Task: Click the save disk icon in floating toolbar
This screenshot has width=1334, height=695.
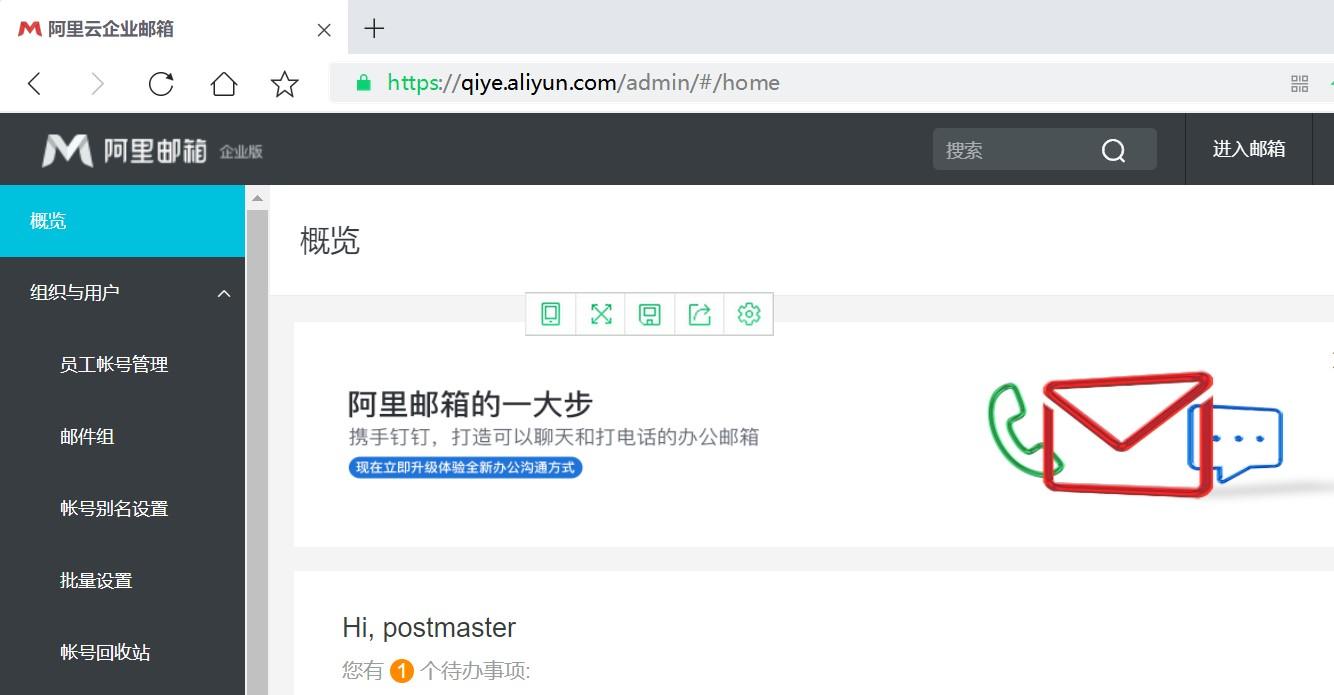Action: point(650,314)
